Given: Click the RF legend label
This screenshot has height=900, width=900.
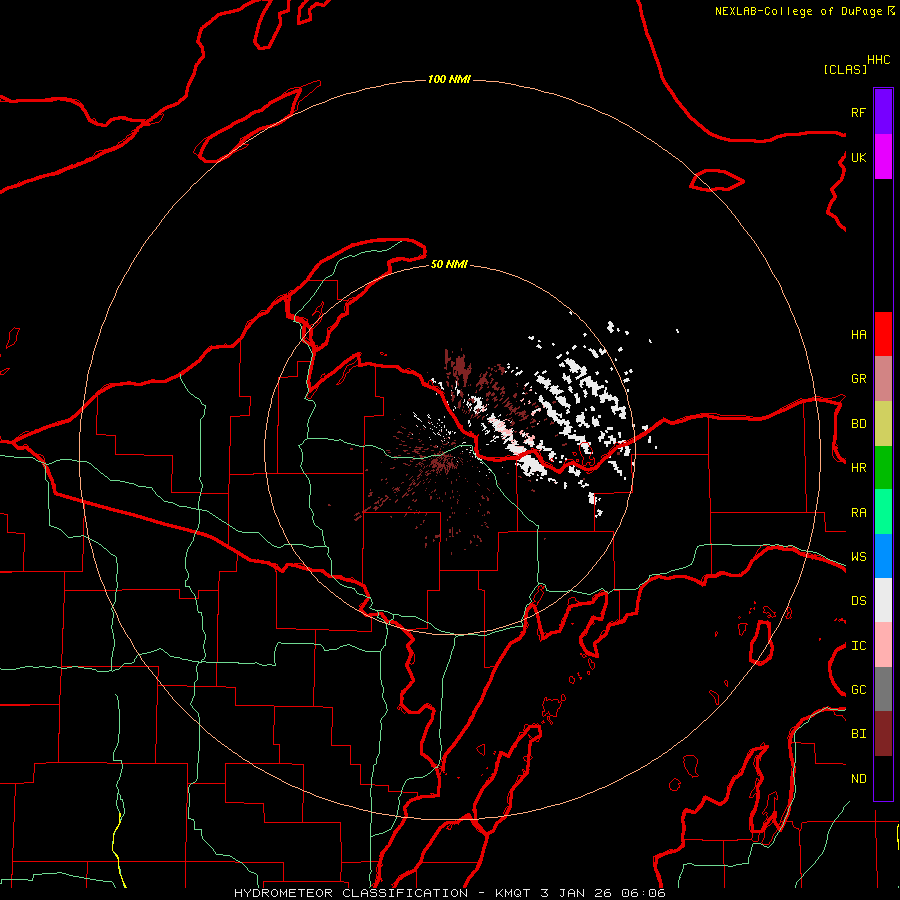Looking at the screenshot, I should [x=858, y=112].
